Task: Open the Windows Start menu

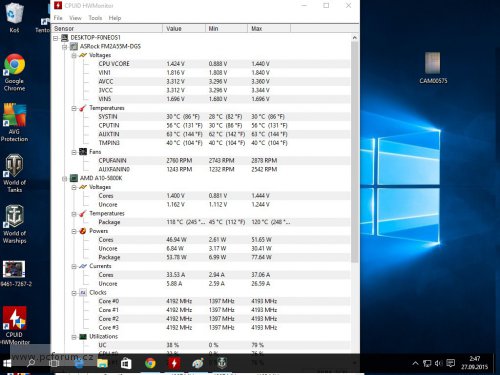Action: coord(7,363)
